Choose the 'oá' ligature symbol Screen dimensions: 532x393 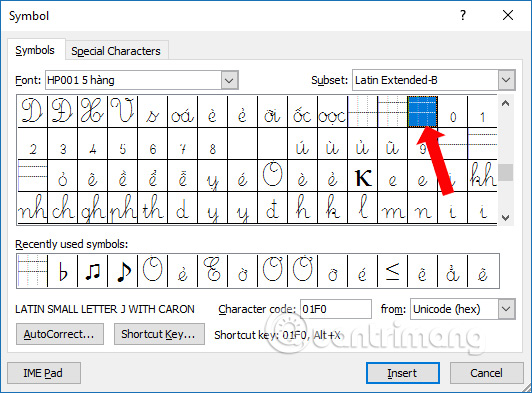point(182,111)
